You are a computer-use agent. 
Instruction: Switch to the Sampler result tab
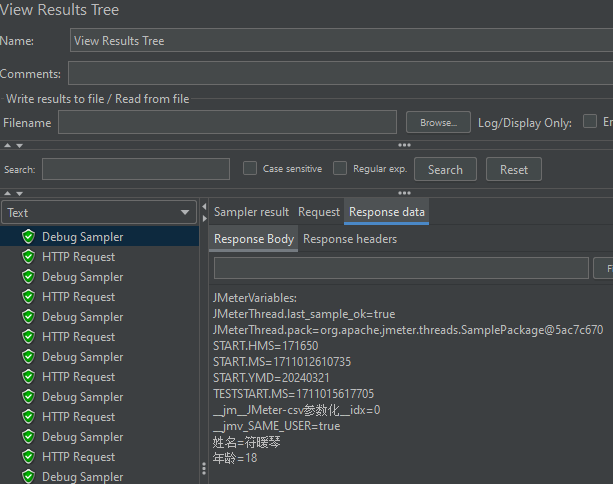click(x=251, y=212)
